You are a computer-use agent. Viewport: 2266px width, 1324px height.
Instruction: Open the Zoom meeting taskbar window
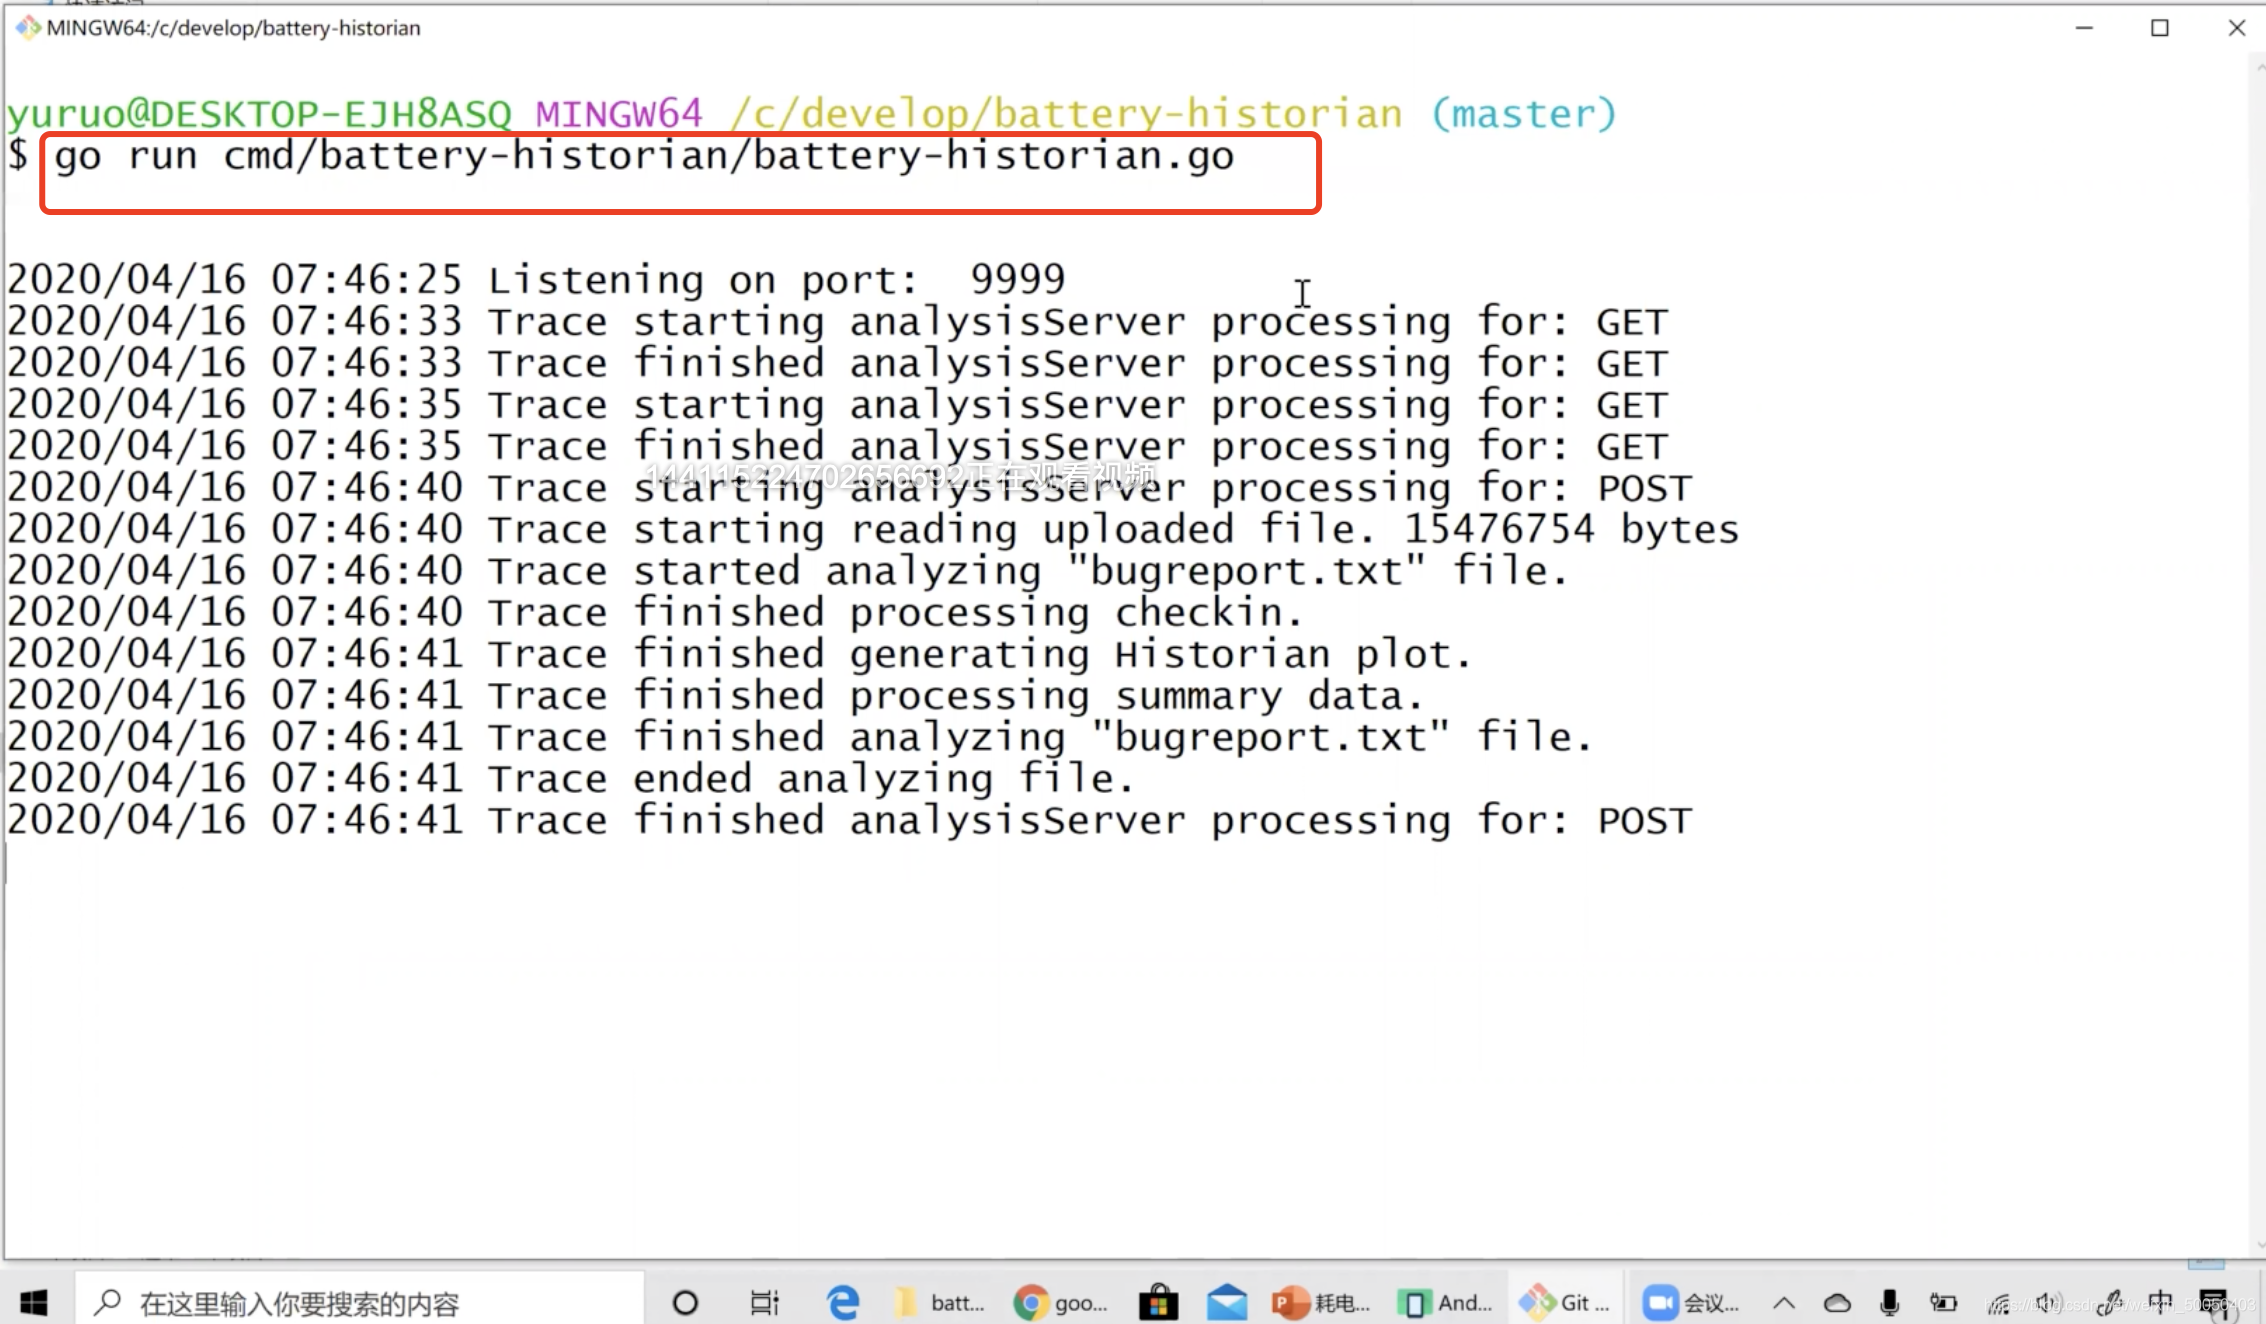point(1690,1302)
